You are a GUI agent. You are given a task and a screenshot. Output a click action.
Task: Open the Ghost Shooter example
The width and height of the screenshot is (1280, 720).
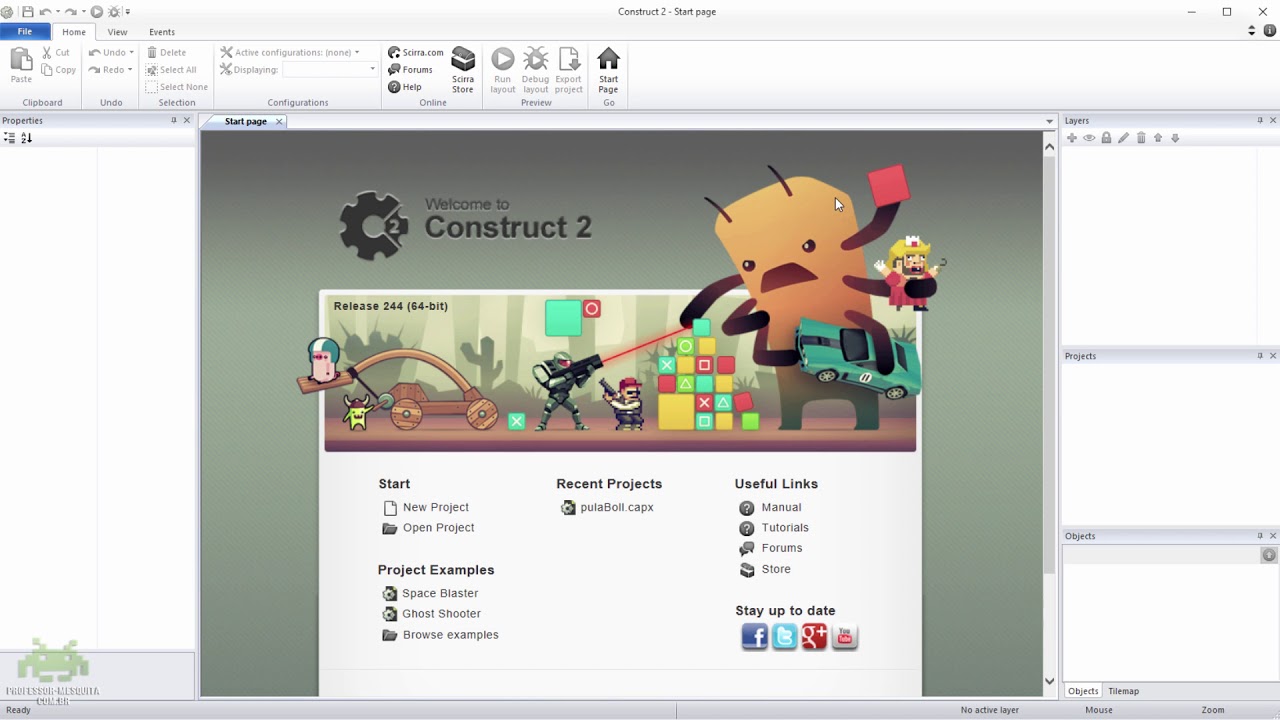pos(441,614)
